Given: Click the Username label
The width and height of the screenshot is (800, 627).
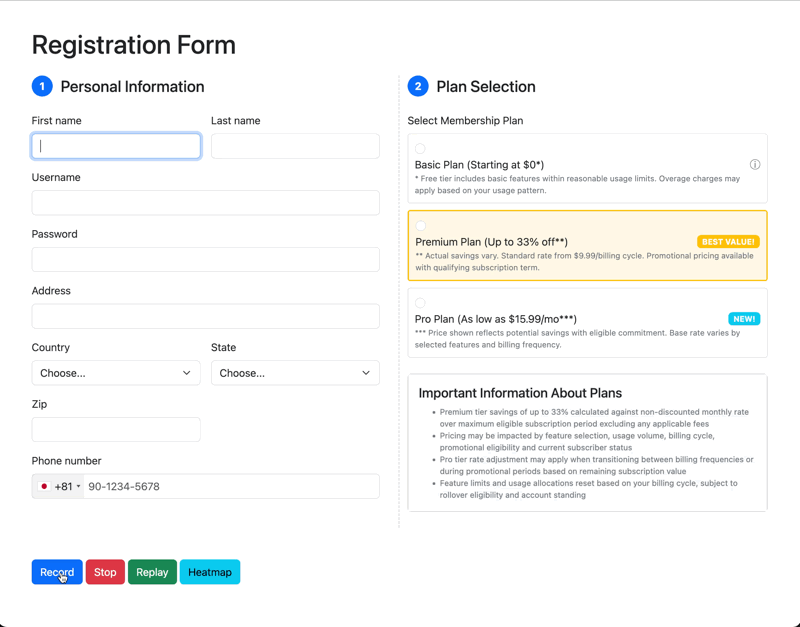Looking at the screenshot, I should tap(56, 178).
